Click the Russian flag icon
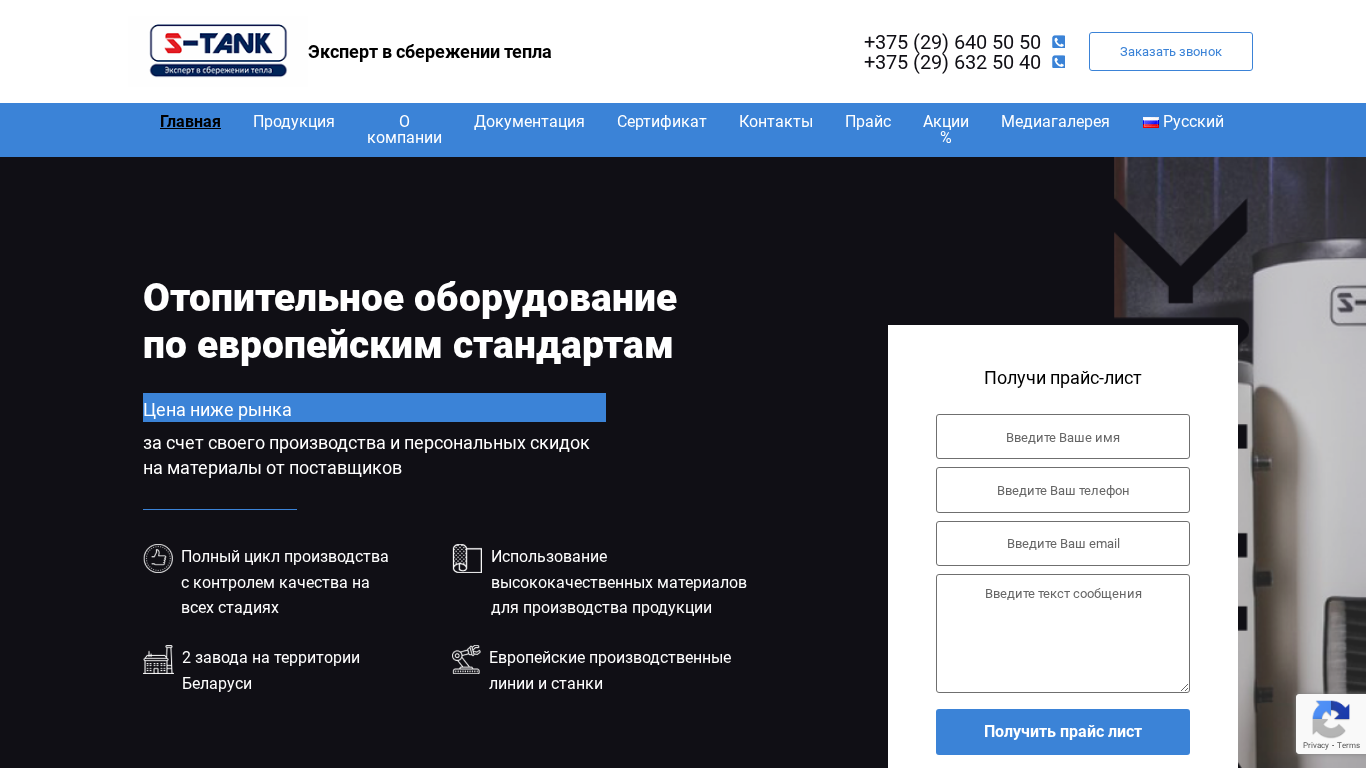The image size is (1366, 768). 1151,122
